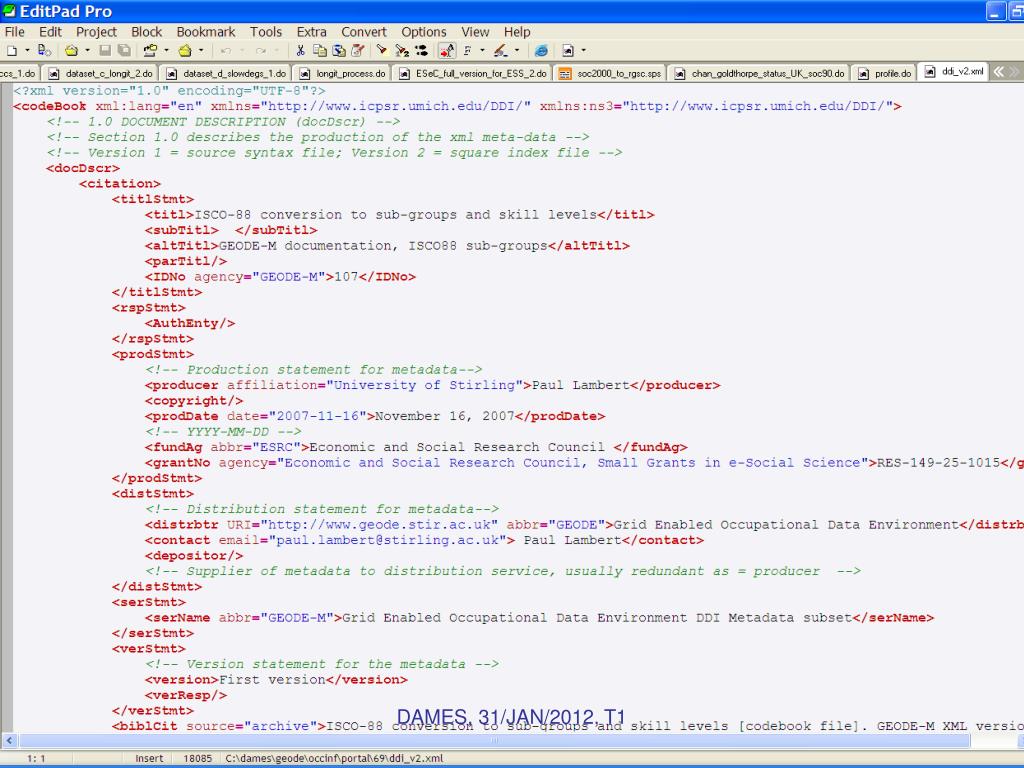This screenshot has height=768, width=1024.
Task: Open the Bookmark menu
Action: tap(206, 31)
